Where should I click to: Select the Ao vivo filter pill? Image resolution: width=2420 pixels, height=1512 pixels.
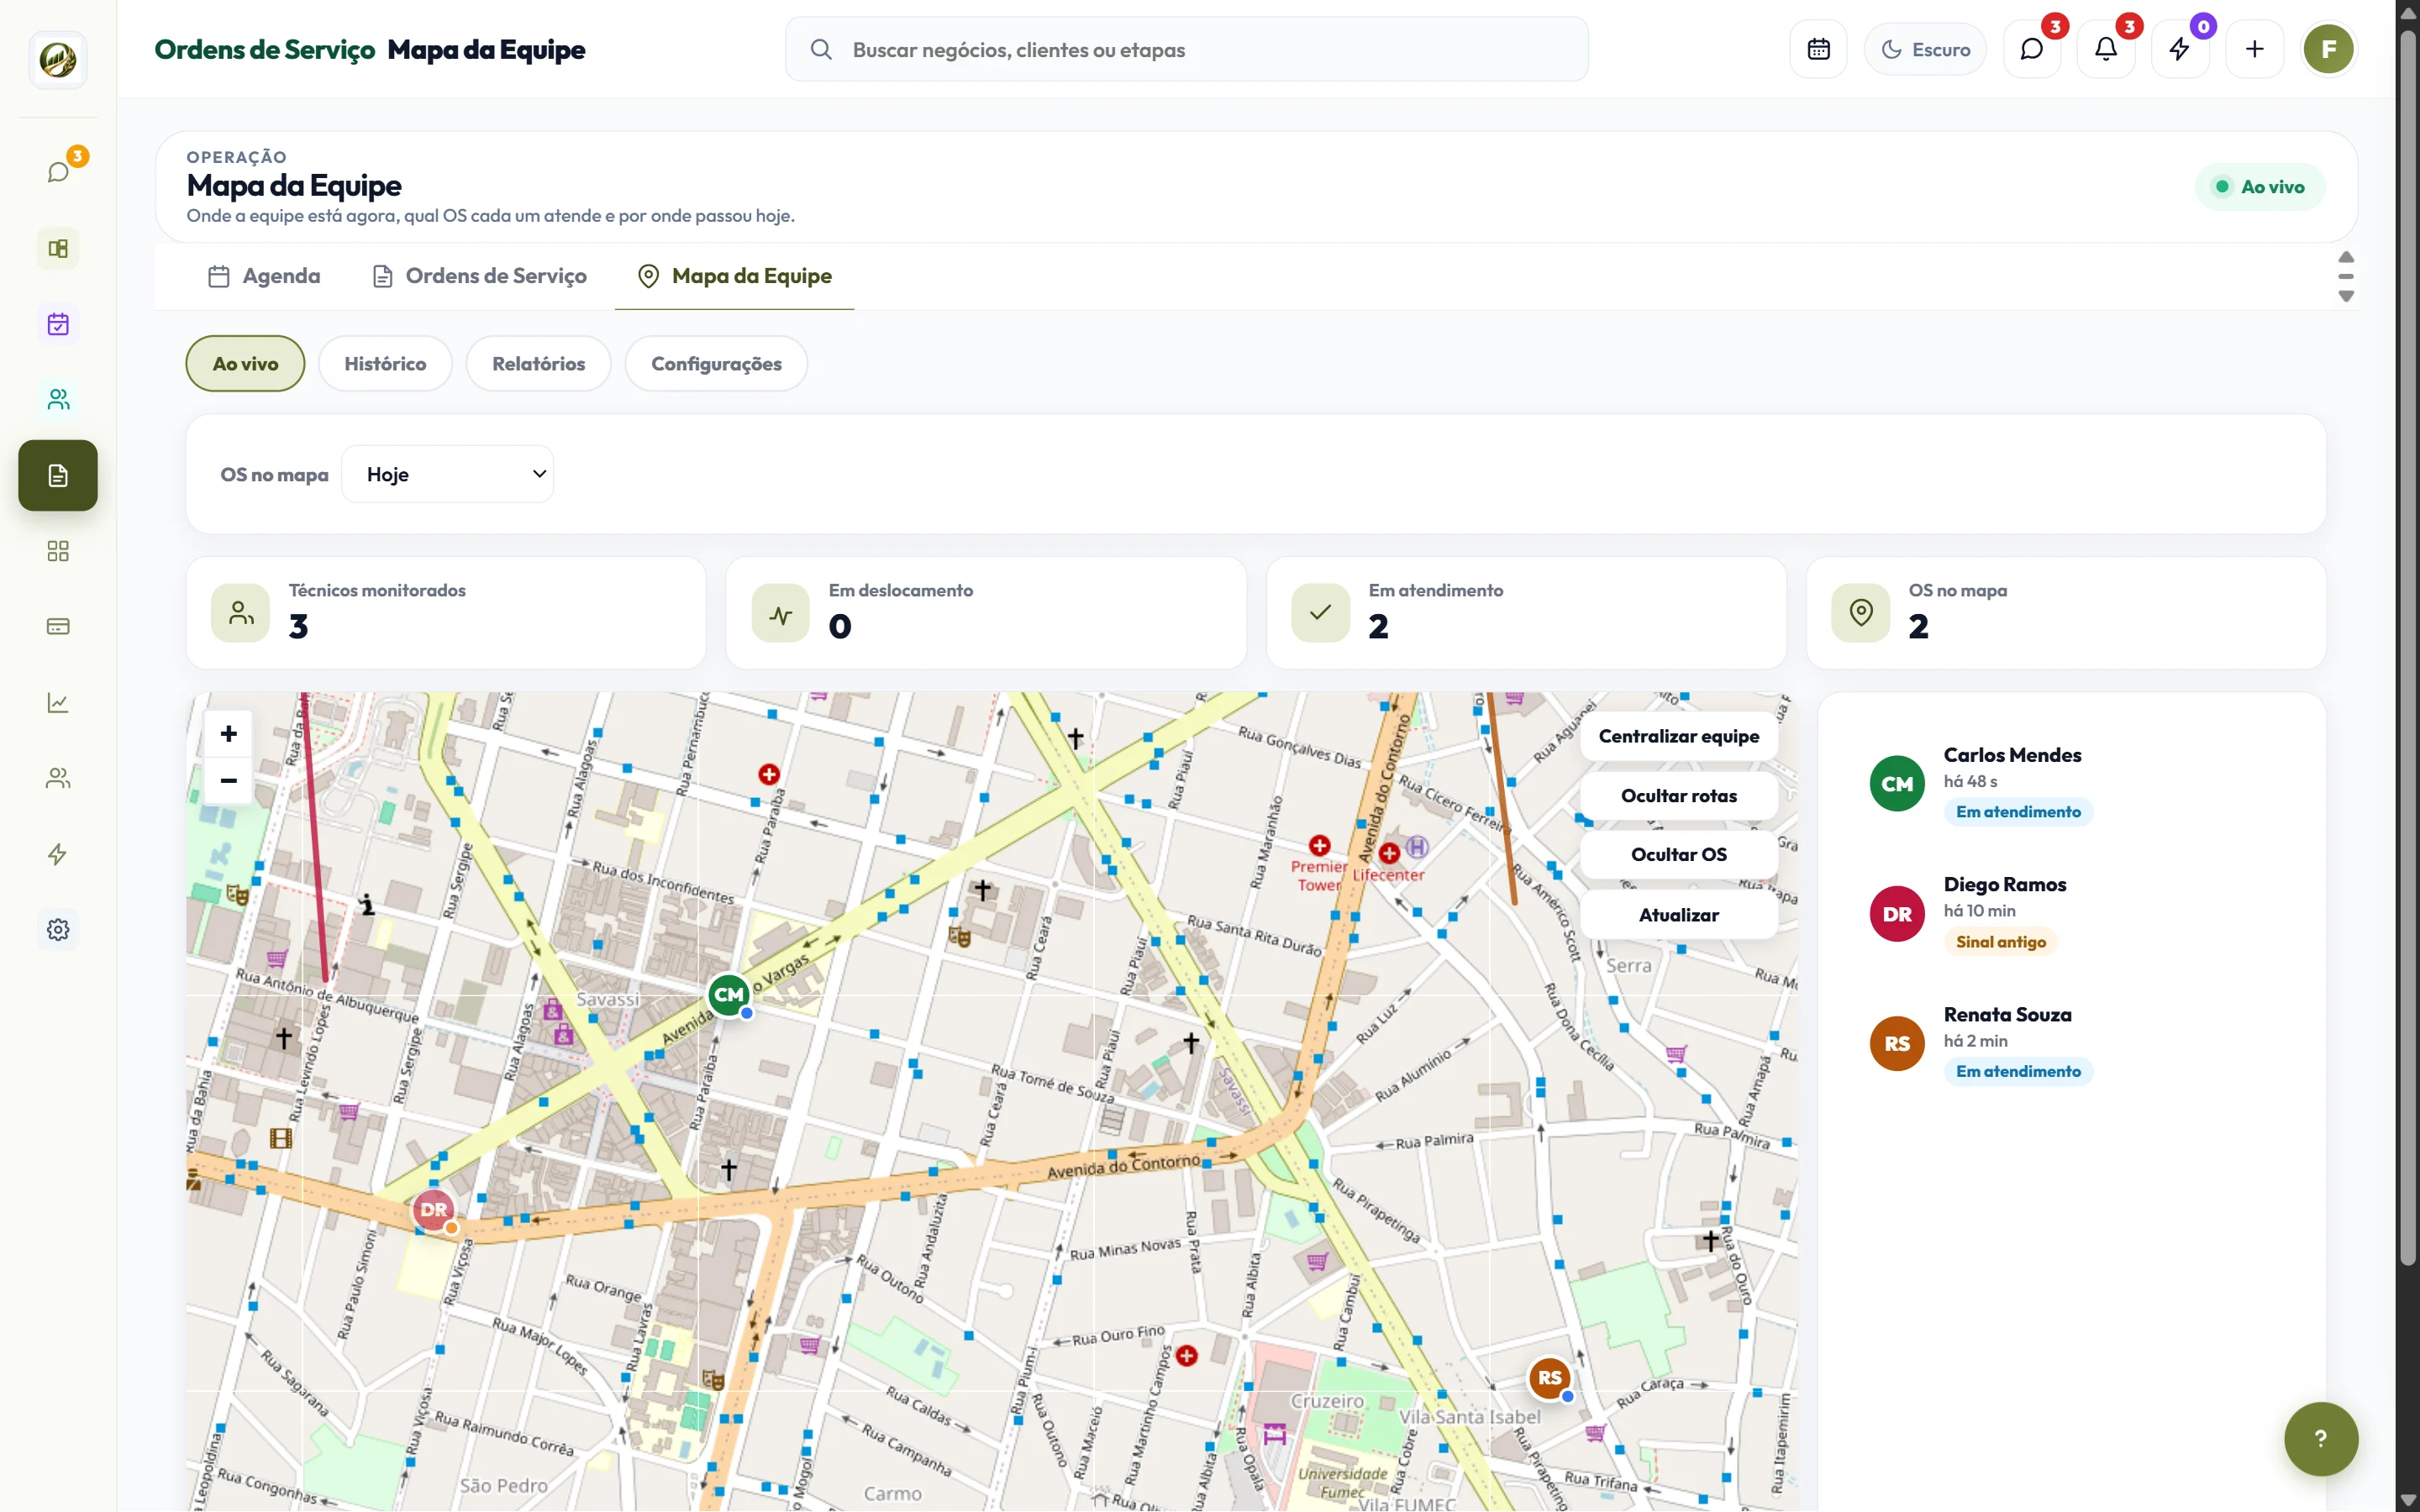coord(245,363)
